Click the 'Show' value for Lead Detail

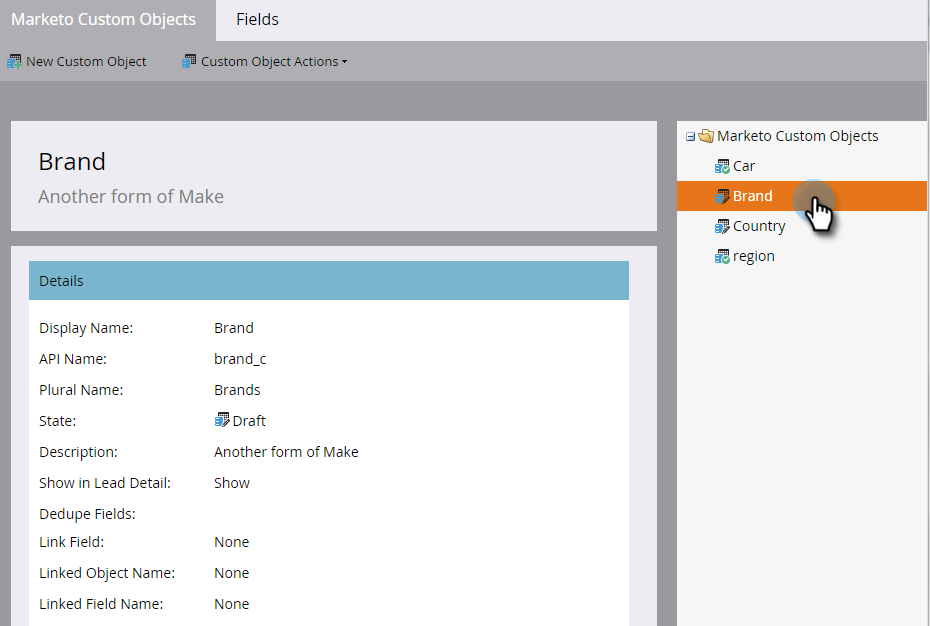click(x=232, y=483)
